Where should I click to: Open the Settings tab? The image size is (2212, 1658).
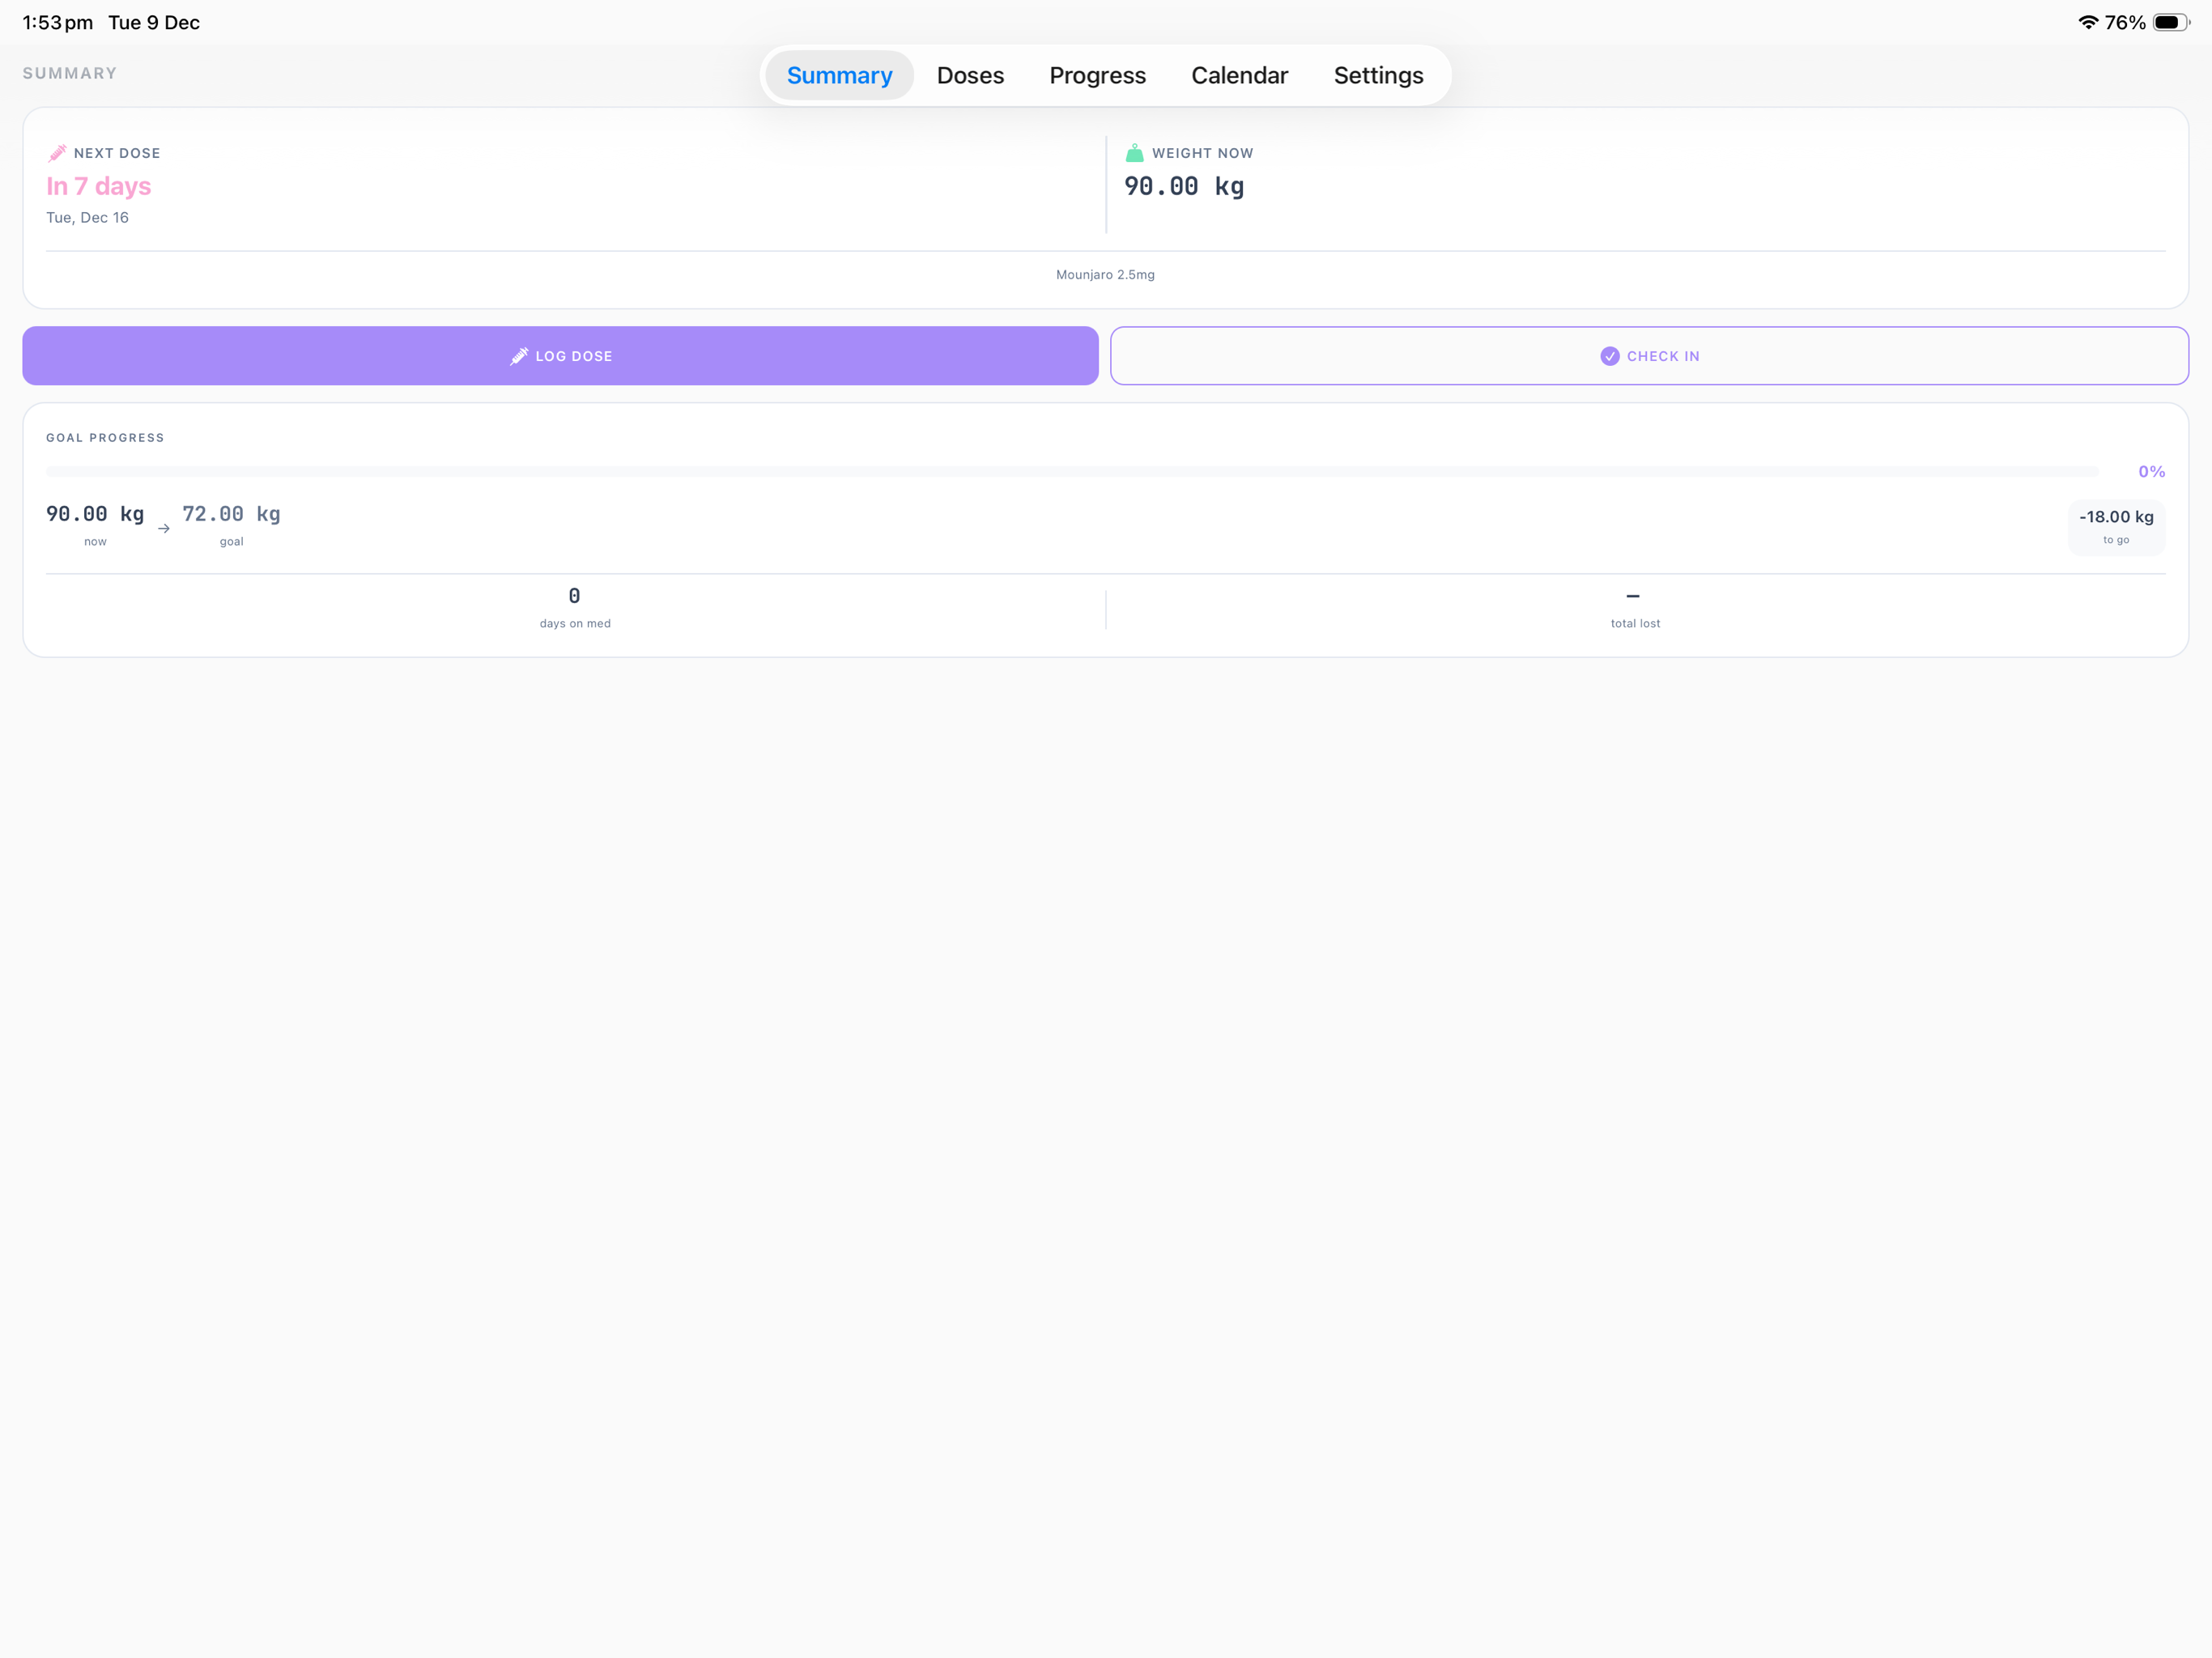(1378, 75)
